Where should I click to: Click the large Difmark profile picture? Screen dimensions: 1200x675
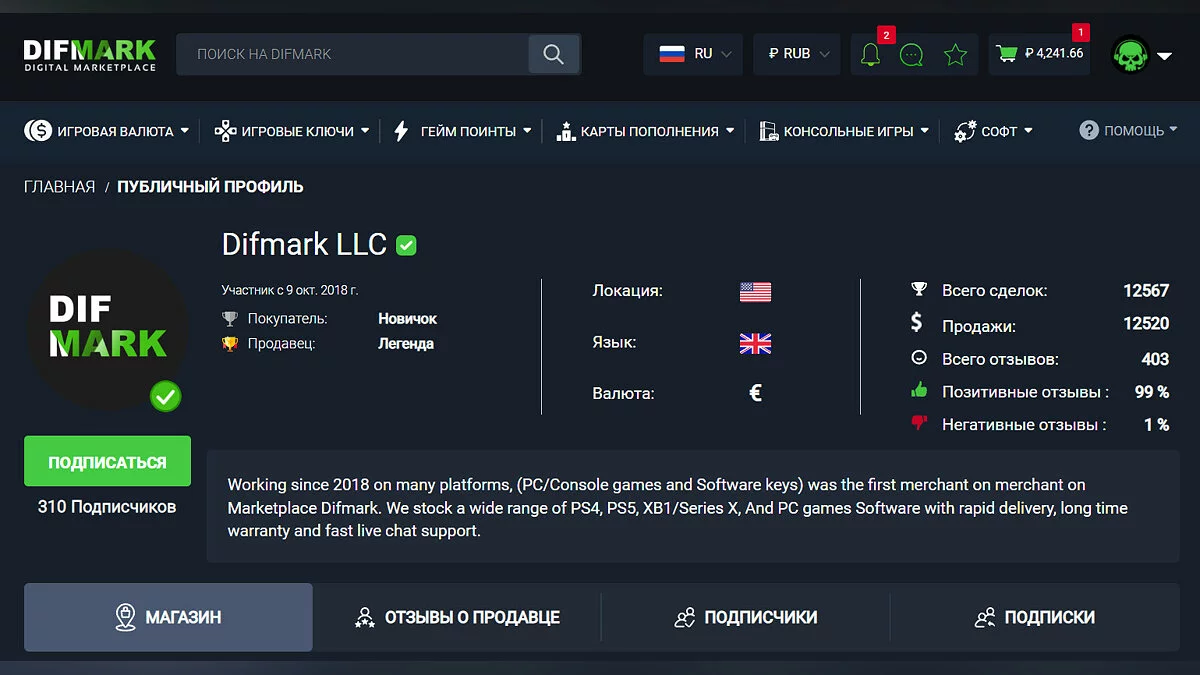click(x=107, y=327)
